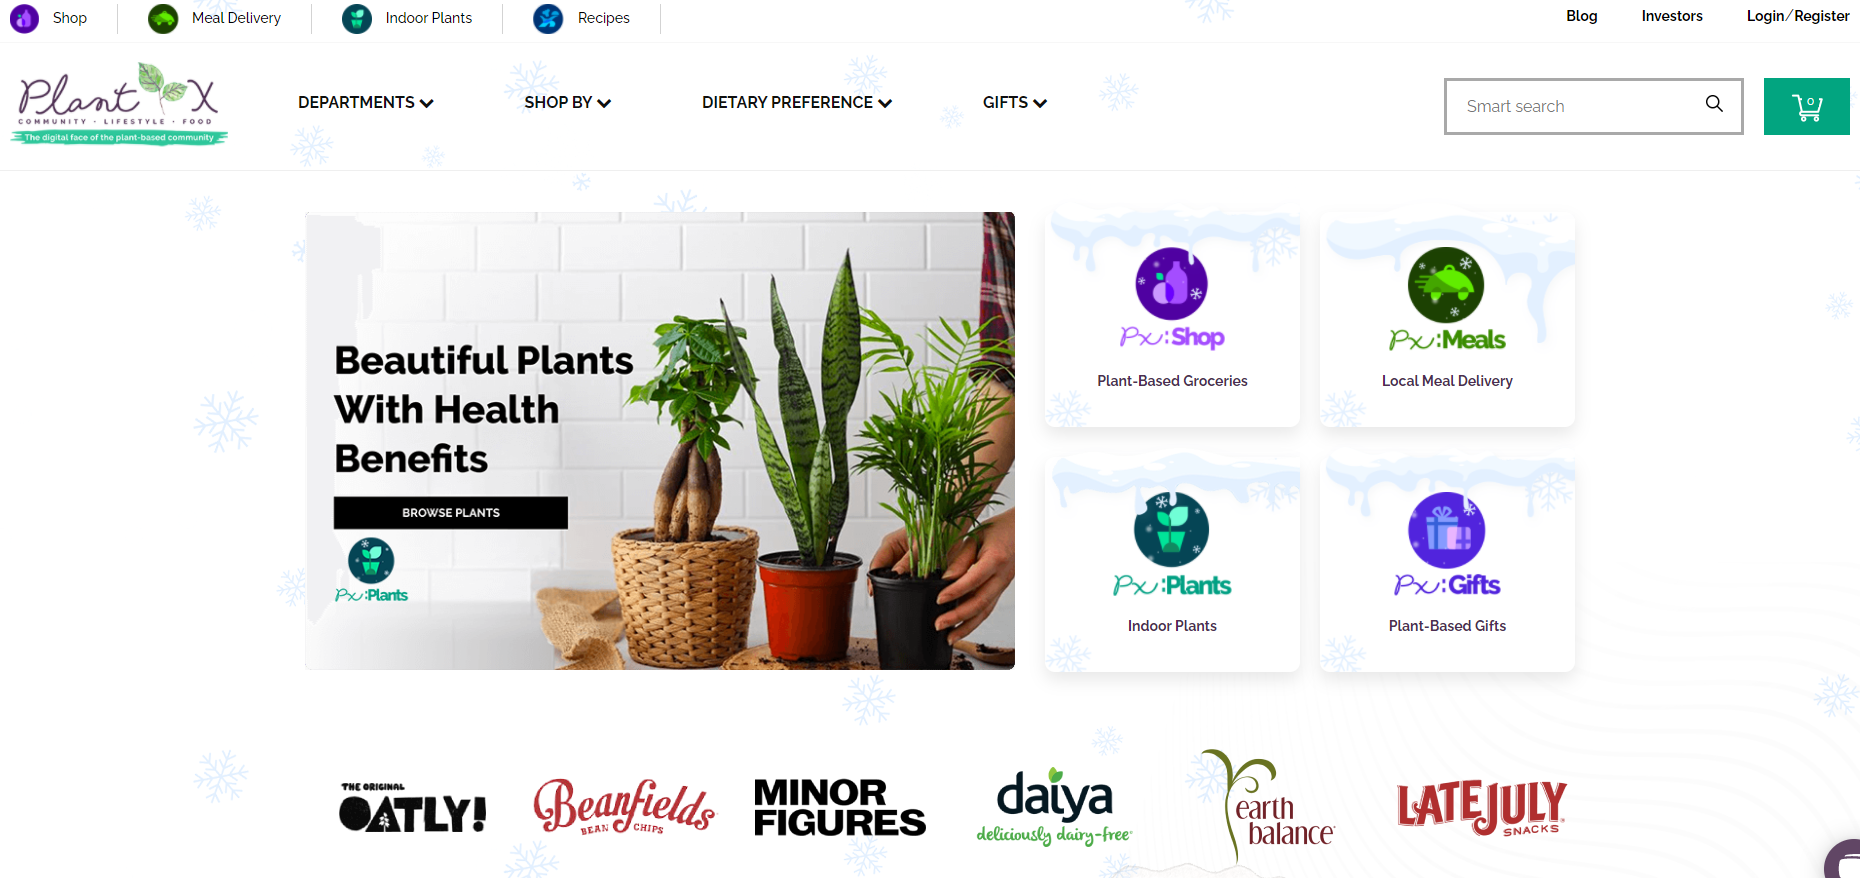
Task: Open the Blog link
Action: click(1581, 16)
